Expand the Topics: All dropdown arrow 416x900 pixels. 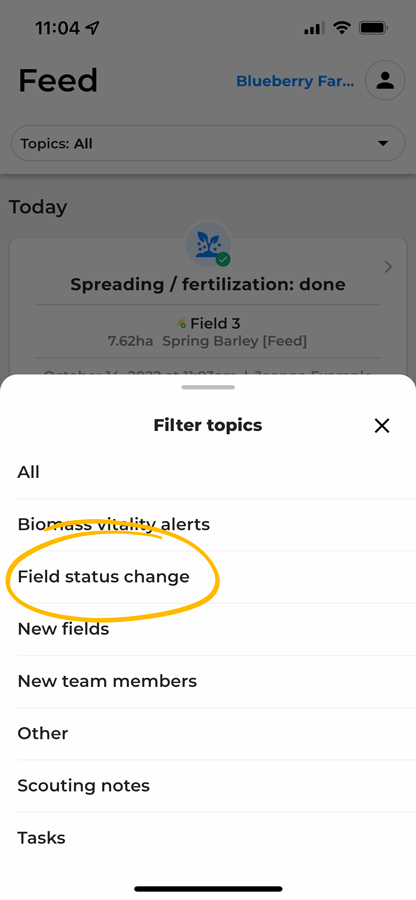[383, 143]
